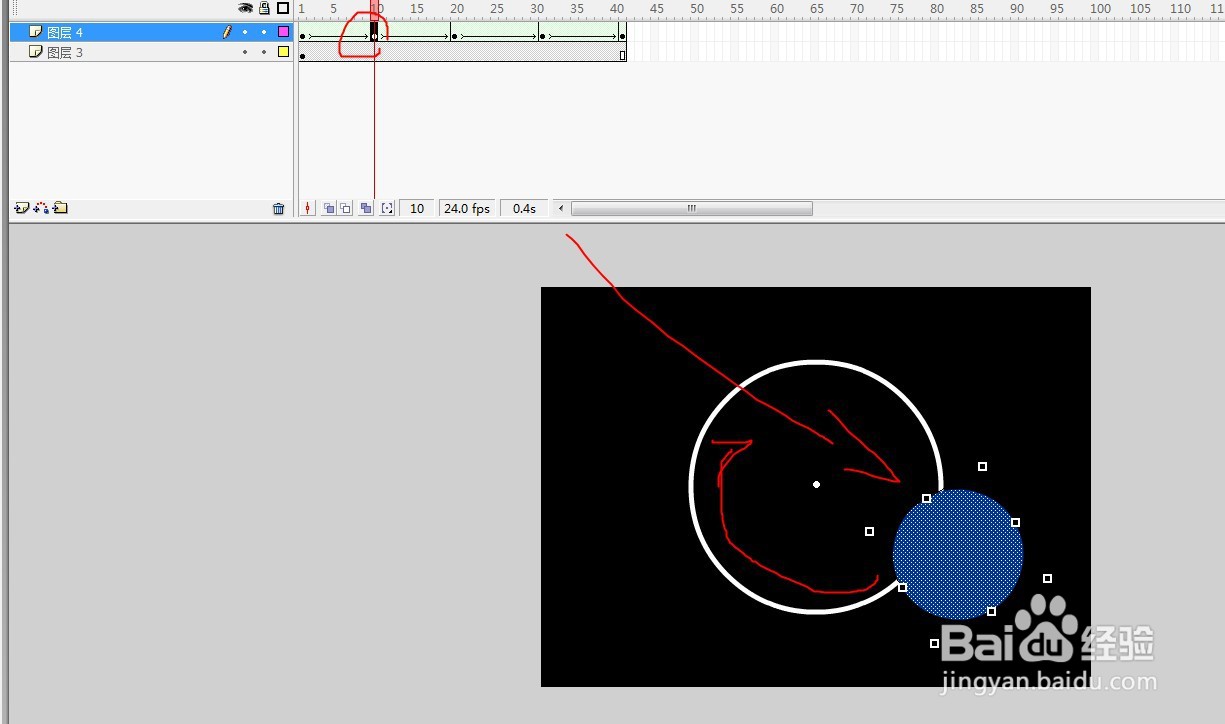The image size is (1225, 724).
Task: Click the page icon of 图层 4
Action: click(36, 32)
